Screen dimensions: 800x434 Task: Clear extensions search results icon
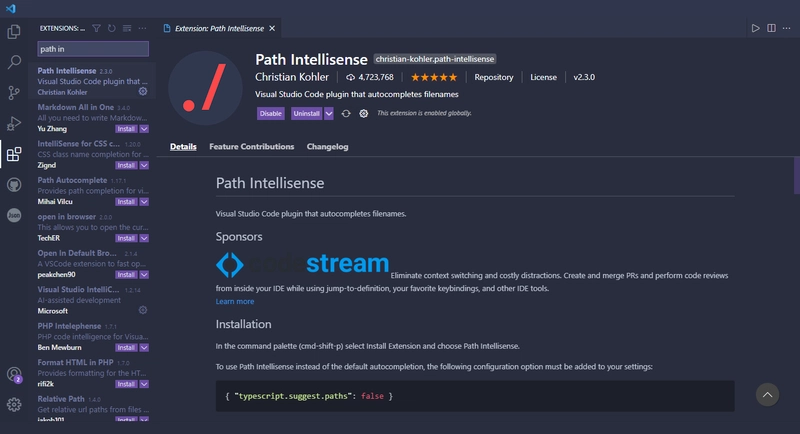127,28
